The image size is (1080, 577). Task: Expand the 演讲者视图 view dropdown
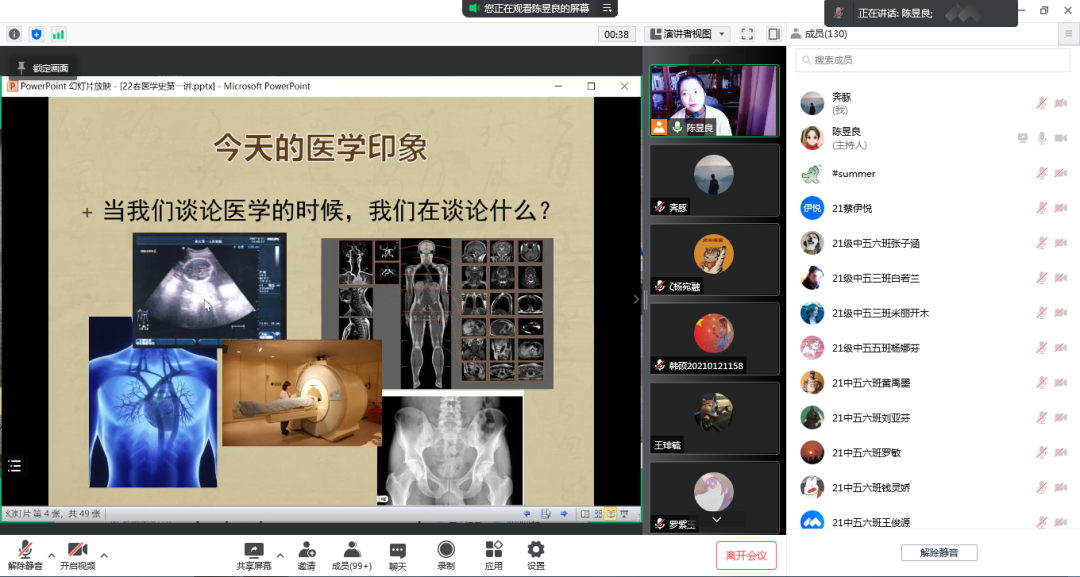(x=689, y=34)
